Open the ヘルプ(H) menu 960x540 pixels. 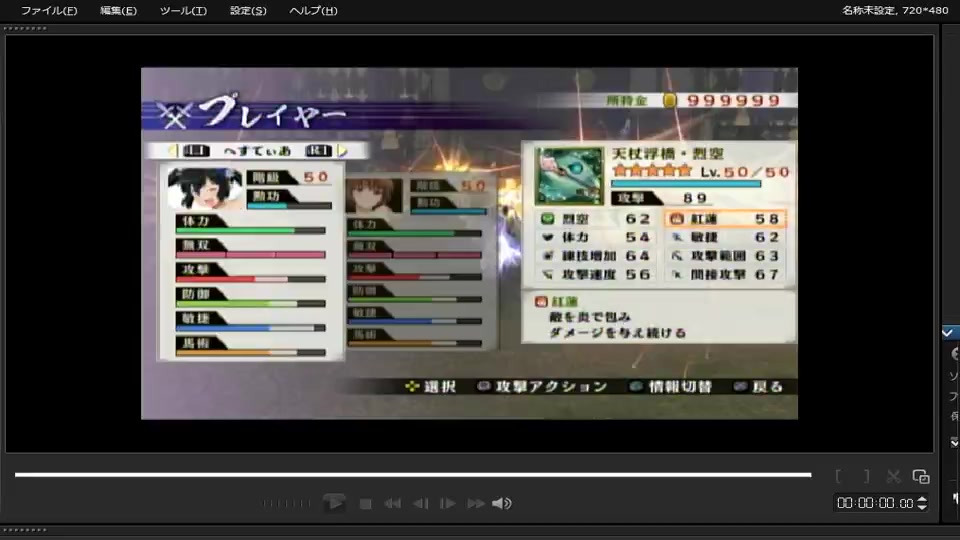[313, 10]
